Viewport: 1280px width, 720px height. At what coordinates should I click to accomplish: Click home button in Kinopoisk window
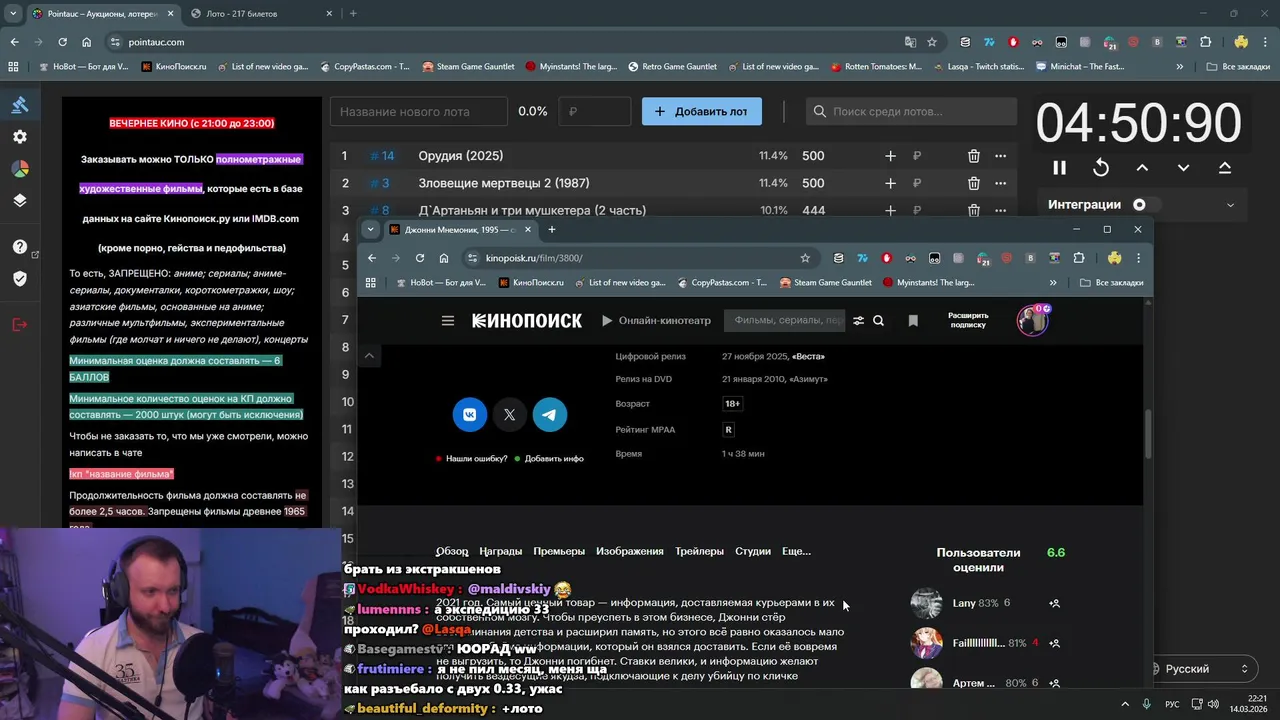[x=444, y=258]
